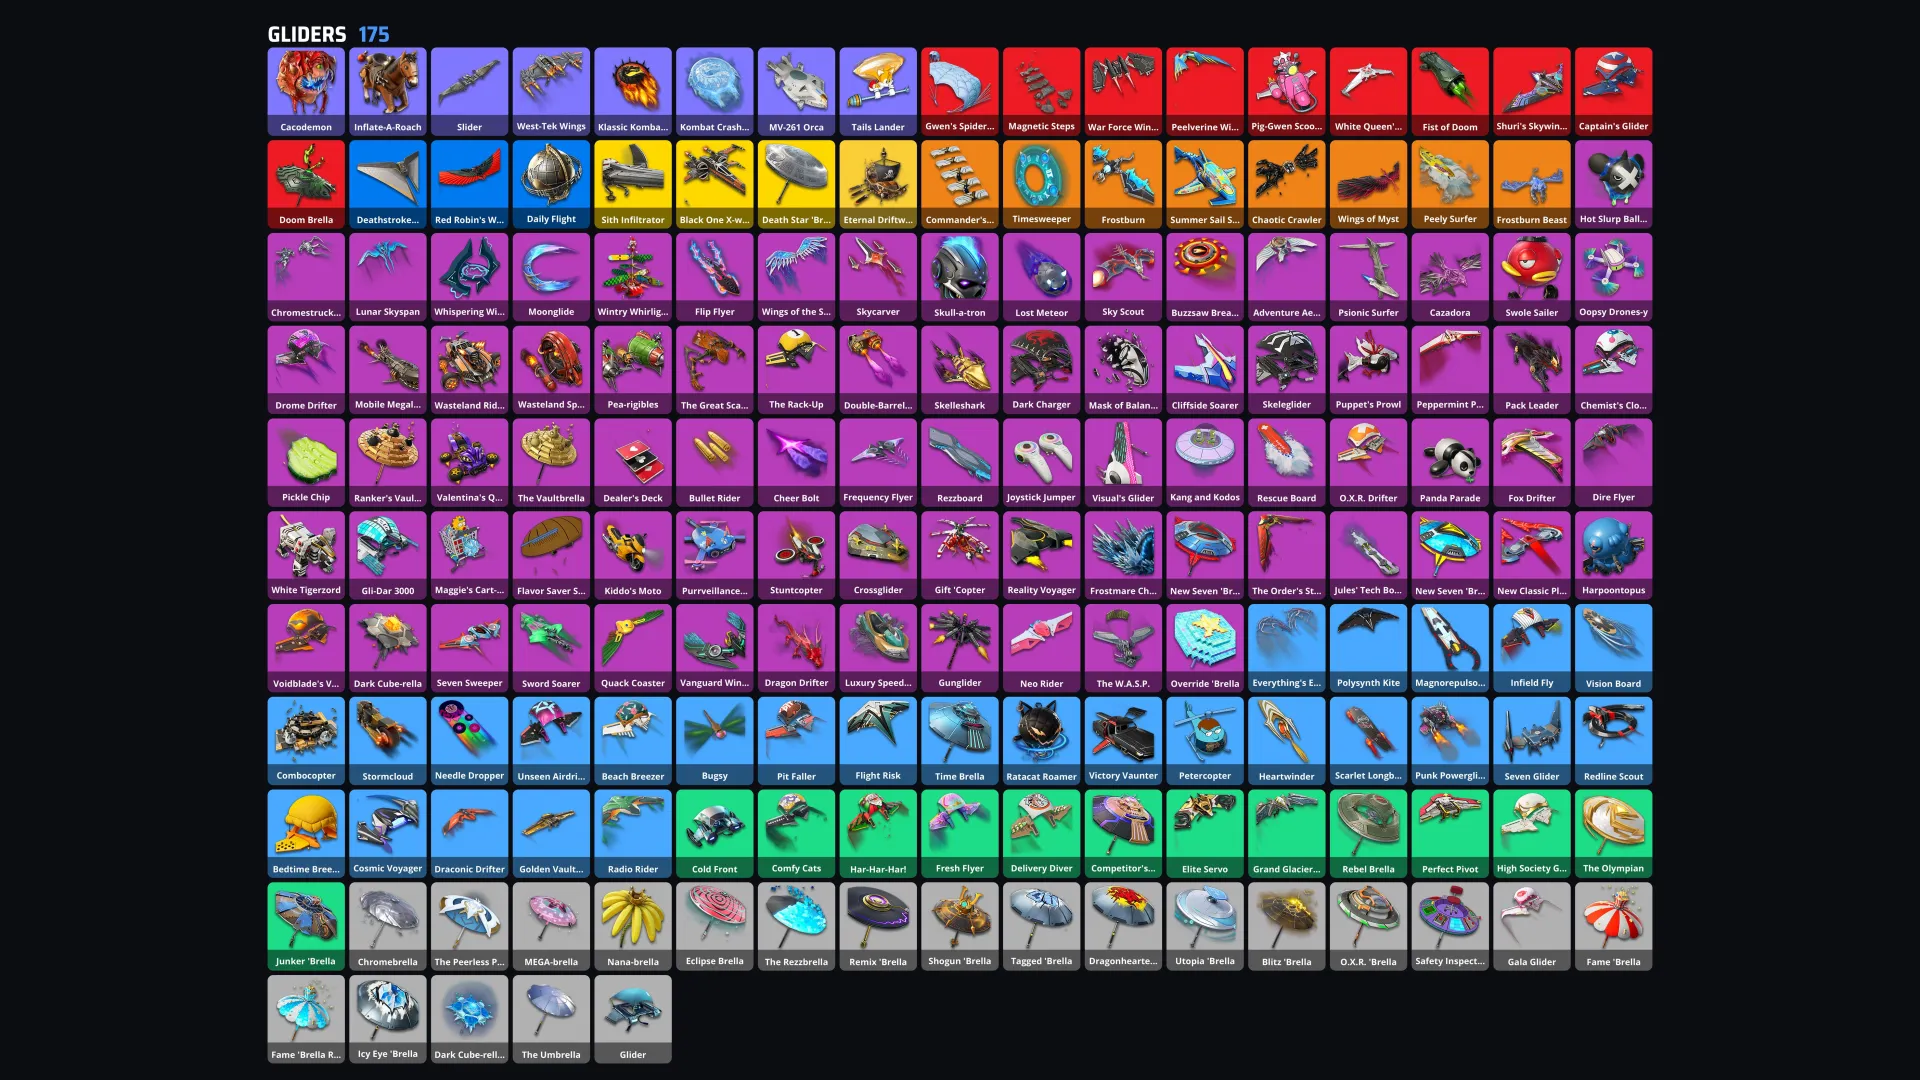1920x1080 pixels.
Task: Select the Sith Infiltrator glider
Action: pos(633,184)
